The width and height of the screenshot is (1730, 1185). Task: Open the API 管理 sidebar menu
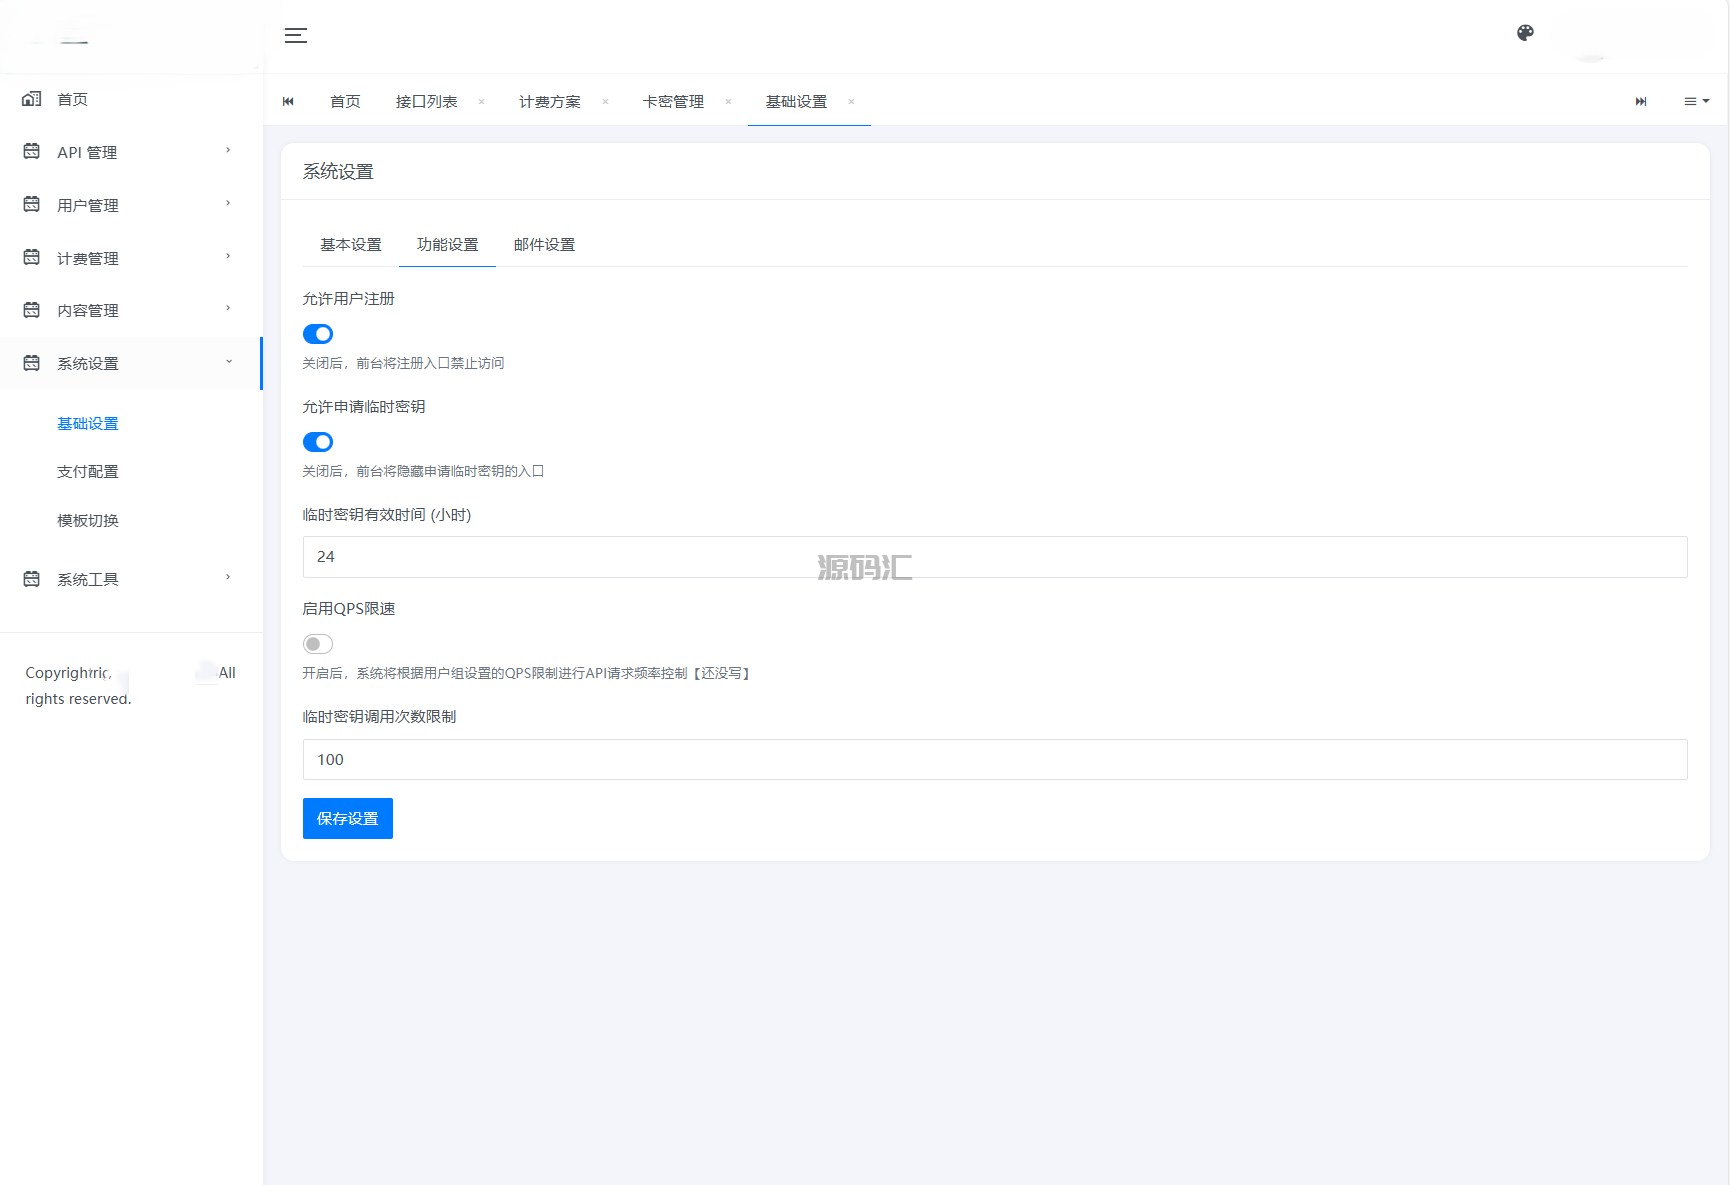click(x=130, y=151)
